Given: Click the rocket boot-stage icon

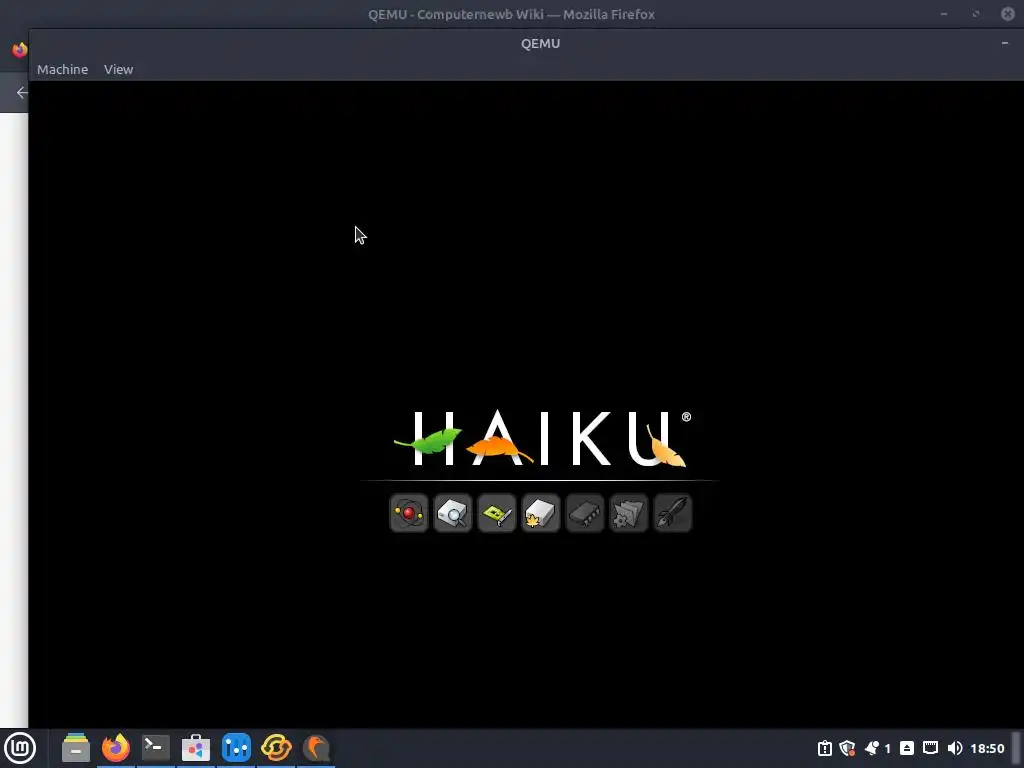Looking at the screenshot, I should 672,513.
